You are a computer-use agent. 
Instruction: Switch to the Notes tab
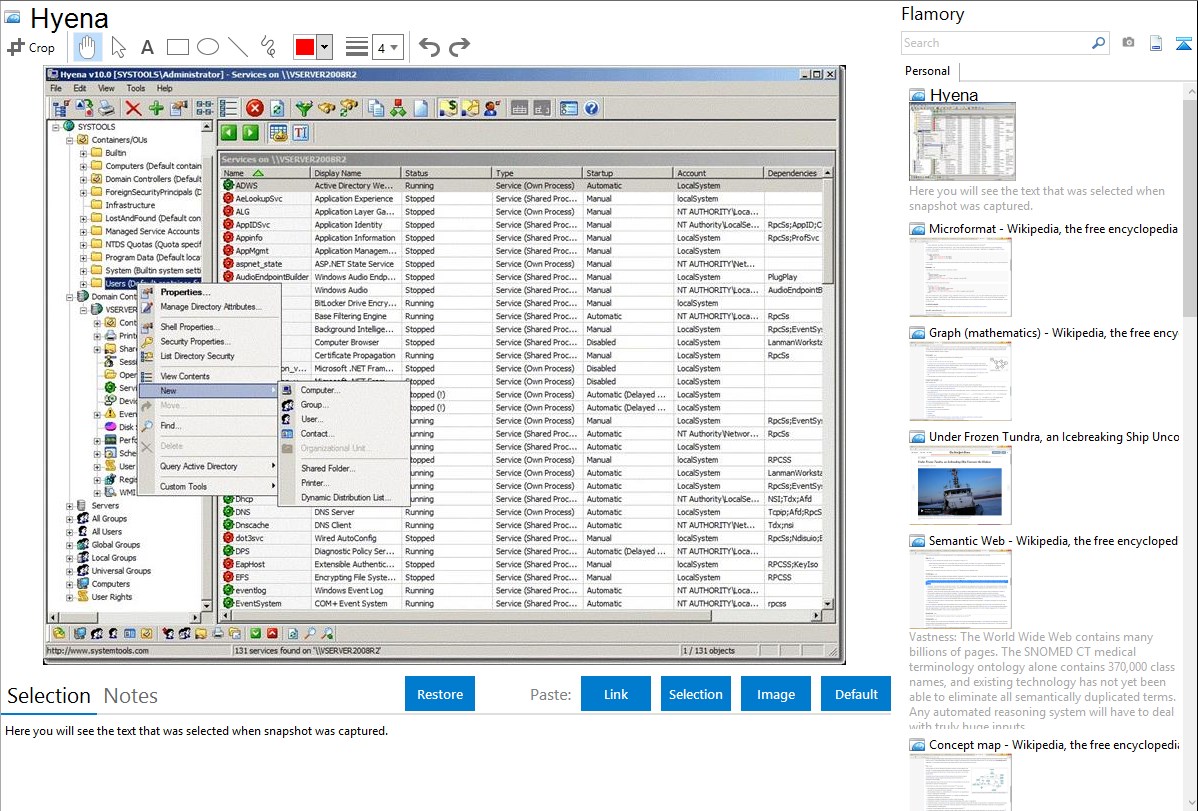click(131, 696)
